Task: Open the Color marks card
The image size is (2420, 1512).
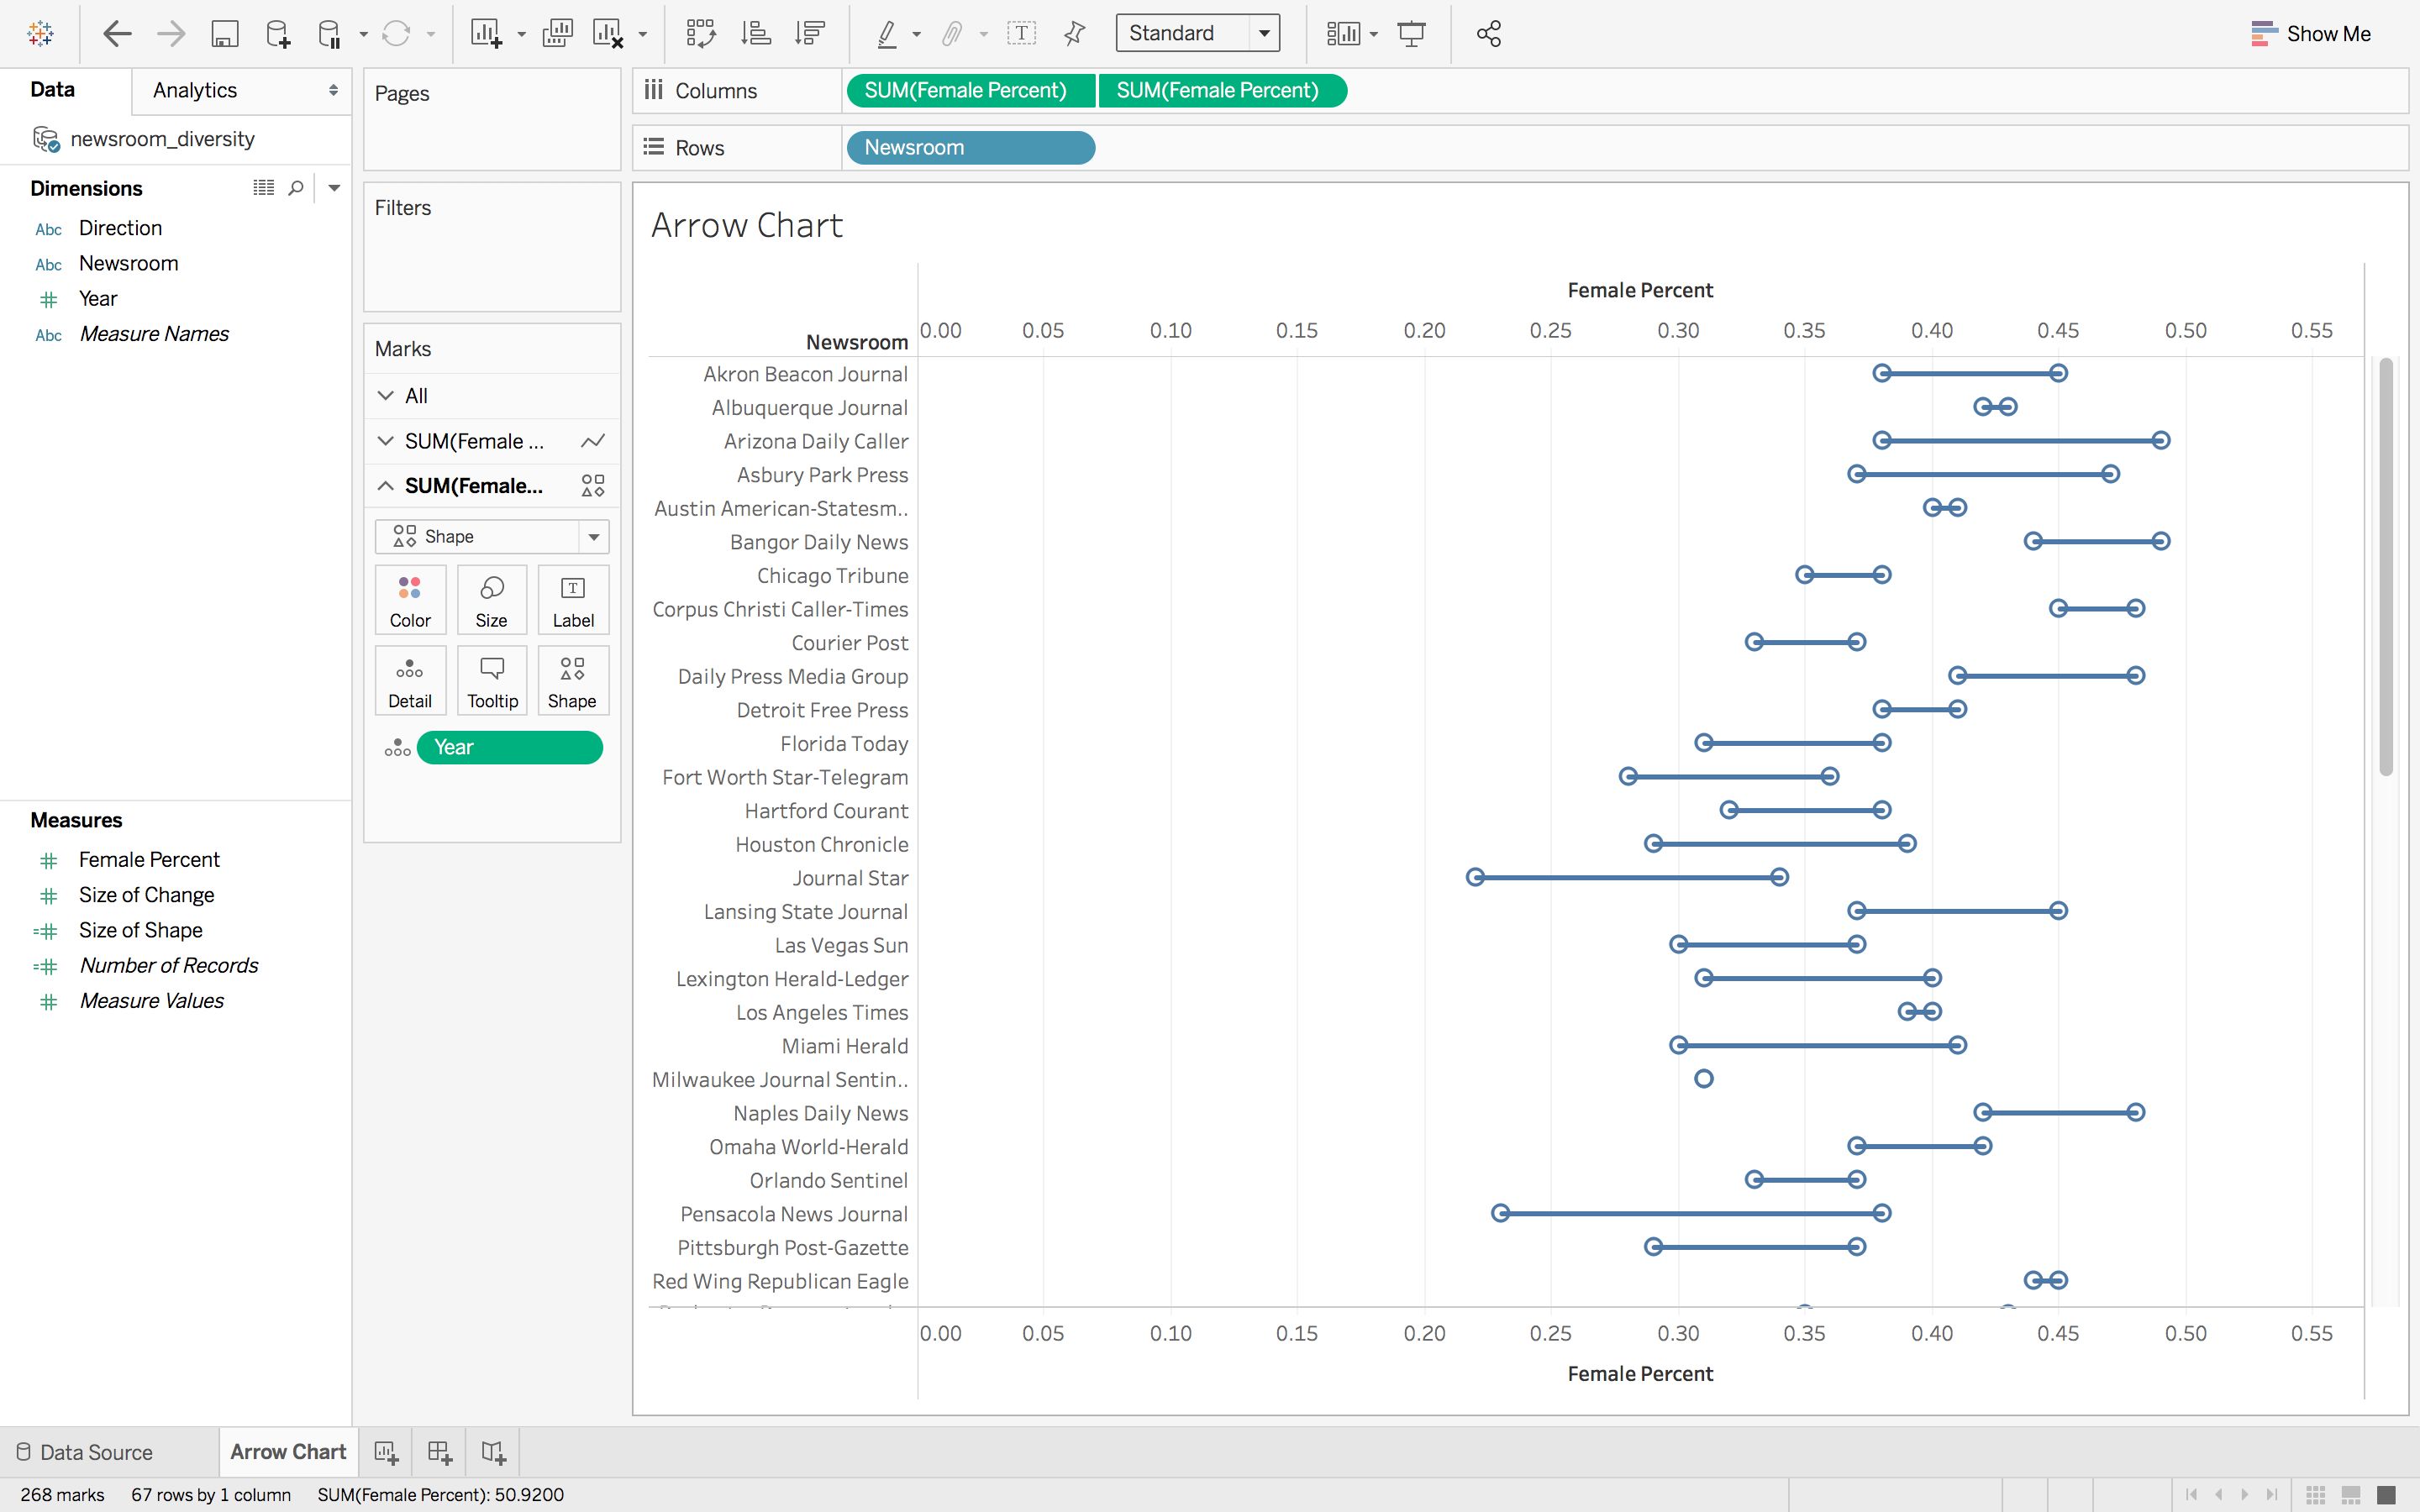Action: tap(410, 600)
